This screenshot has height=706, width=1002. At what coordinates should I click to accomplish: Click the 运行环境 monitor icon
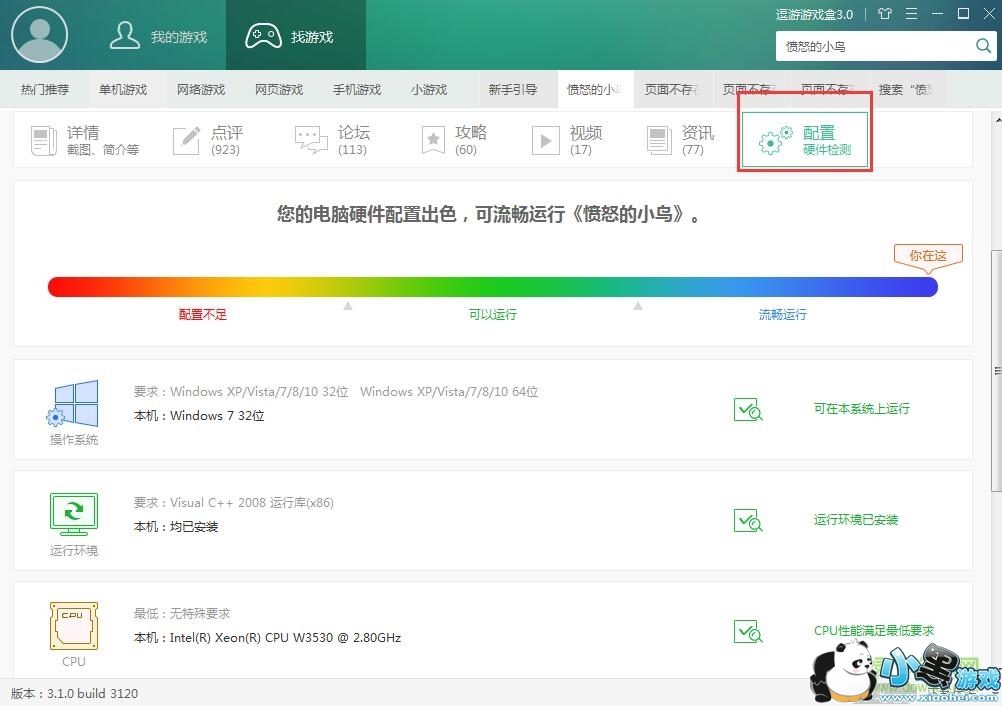(x=73, y=514)
